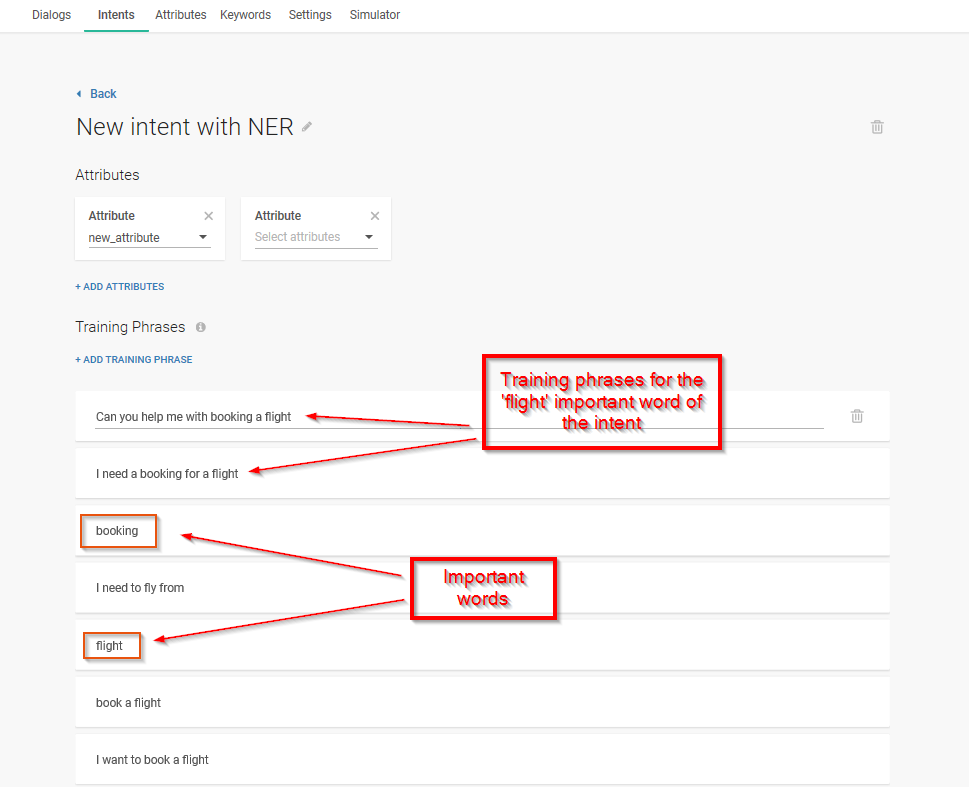Open the Settings tab
Screen dimensions: 969x787
pyautogui.click(x=310, y=15)
